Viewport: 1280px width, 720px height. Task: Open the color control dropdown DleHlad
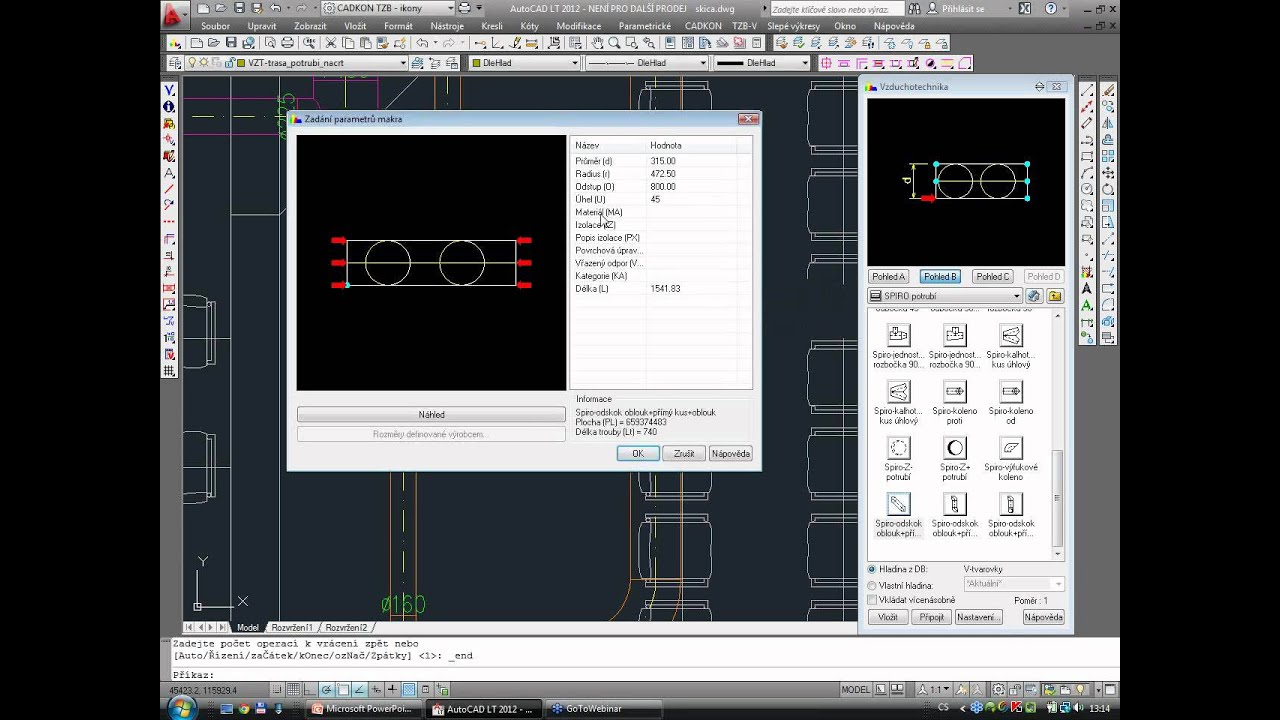pos(525,63)
